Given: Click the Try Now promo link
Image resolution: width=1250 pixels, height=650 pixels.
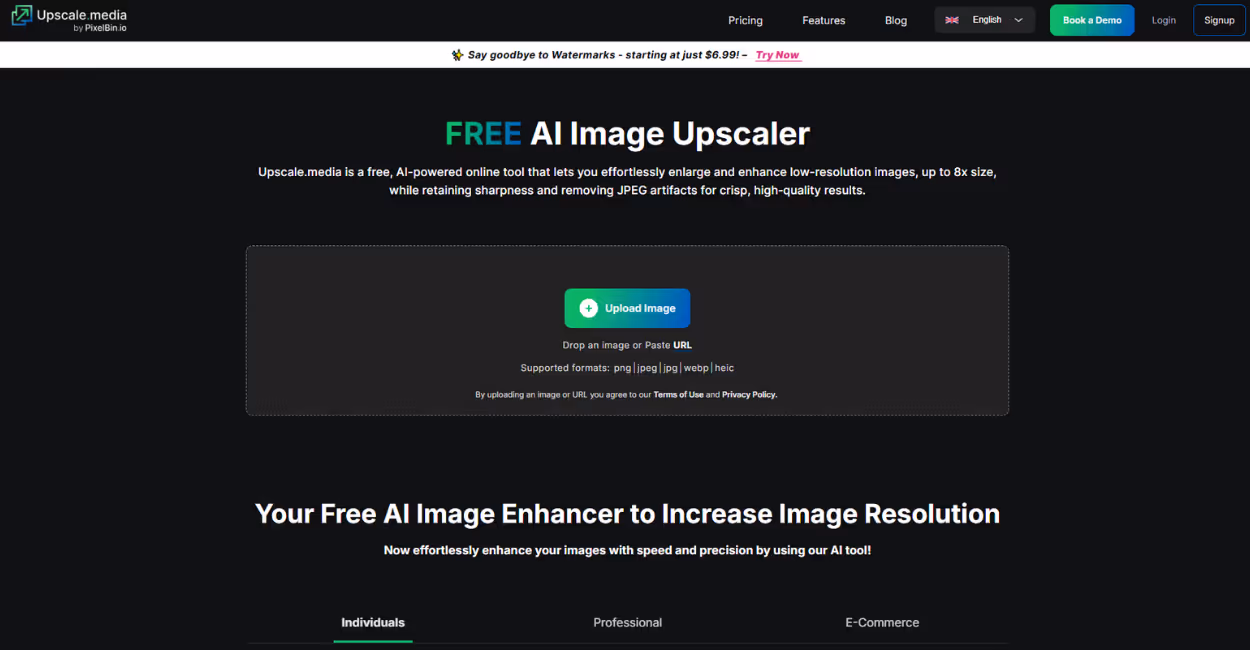Looking at the screenshot, I should 778,55.
